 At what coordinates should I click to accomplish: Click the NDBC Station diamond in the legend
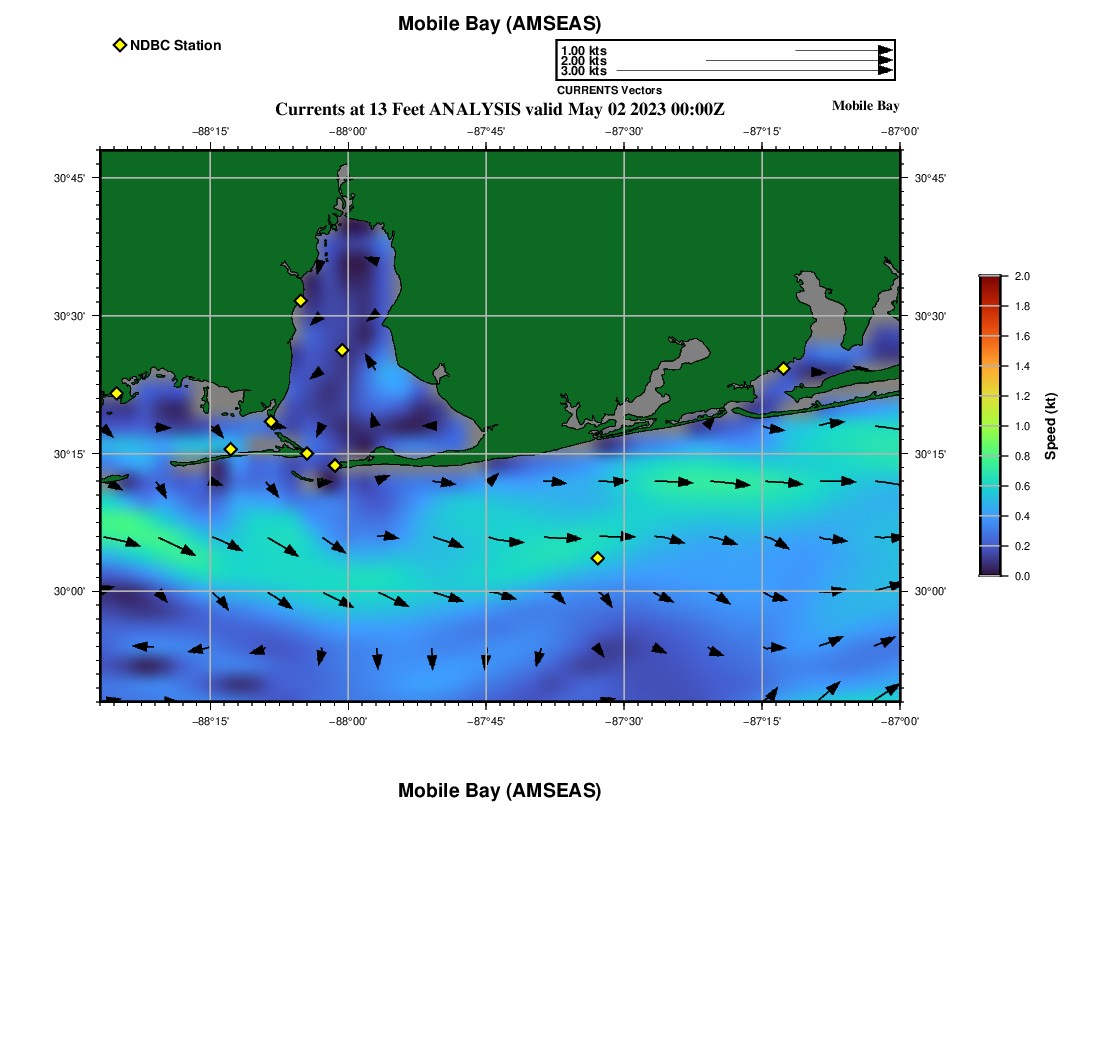point(119,45)
